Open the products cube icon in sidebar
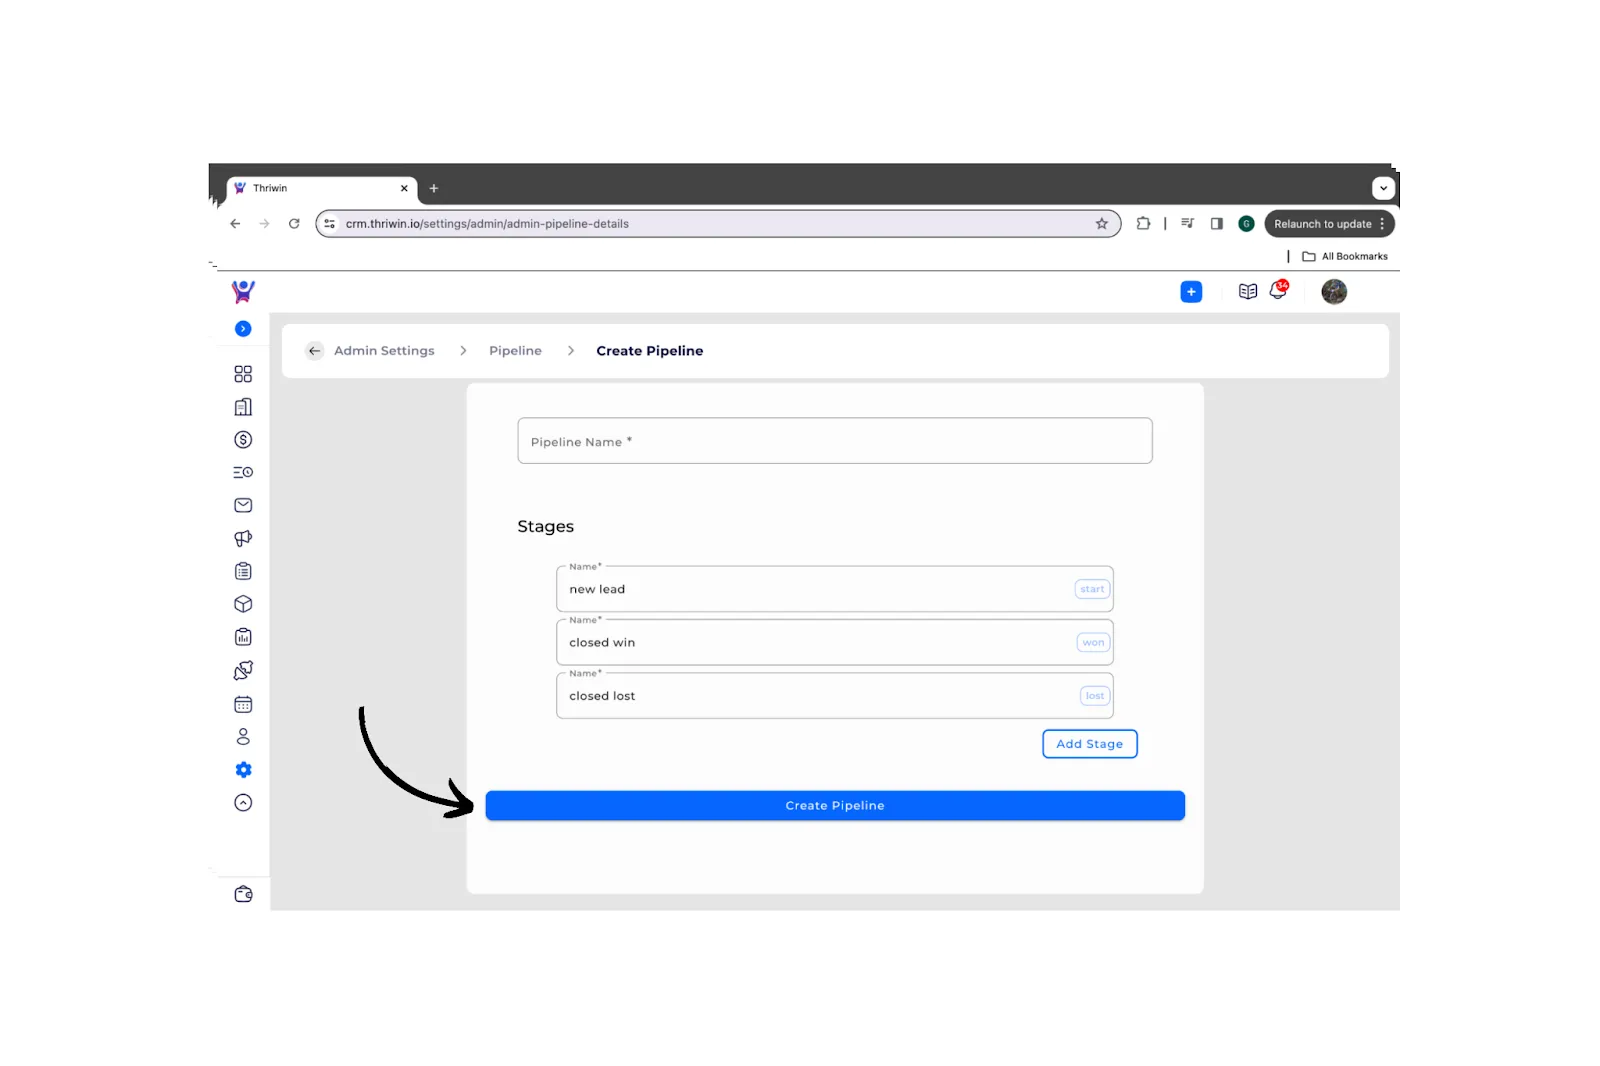The width and height of the screenshot is (1600, 1066). (243, 604)
